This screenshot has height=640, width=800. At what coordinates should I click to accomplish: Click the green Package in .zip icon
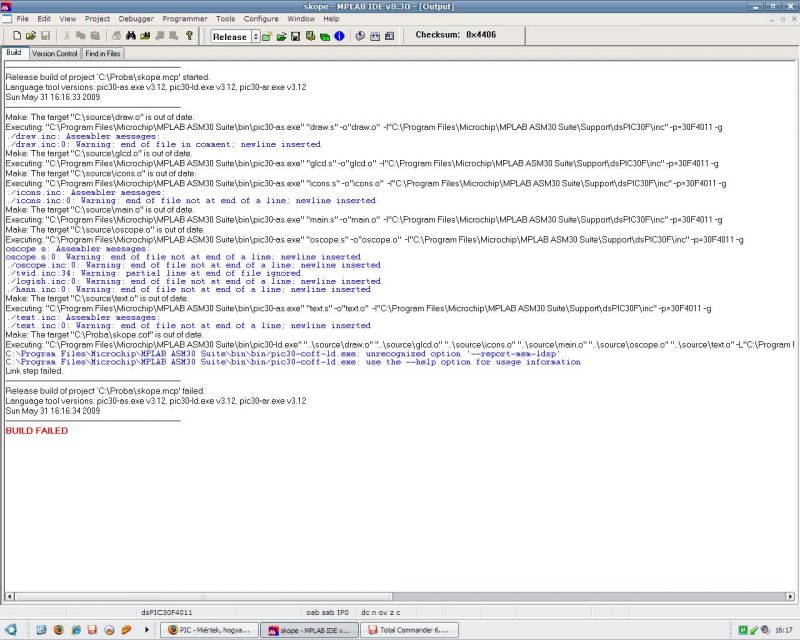point(324,36)
